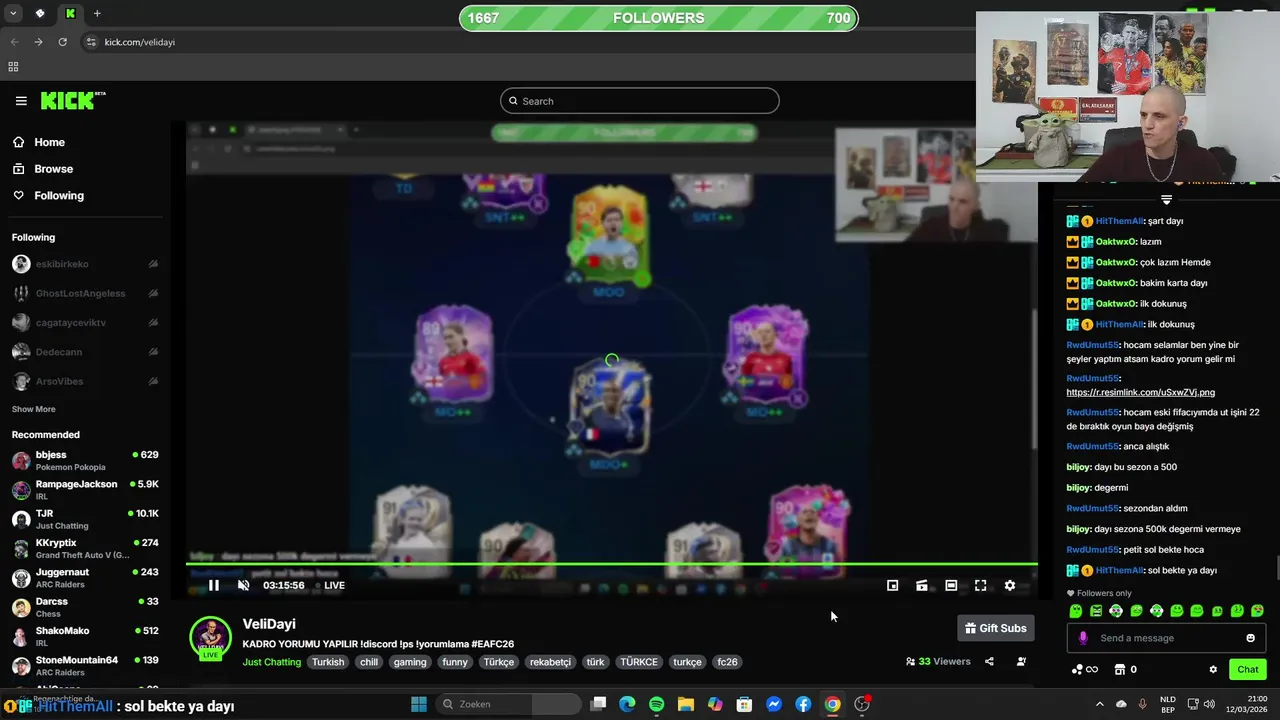
Task: Focus the Send a message field
Action: click(x=1166, y=638)
